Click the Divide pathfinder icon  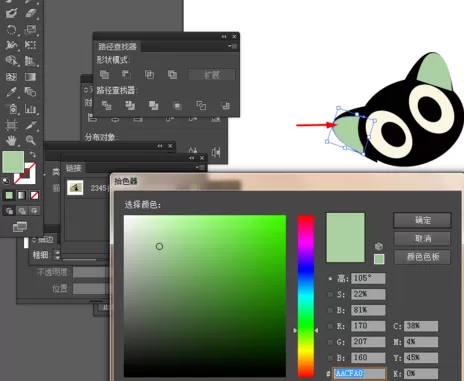(x=106, y=106)
